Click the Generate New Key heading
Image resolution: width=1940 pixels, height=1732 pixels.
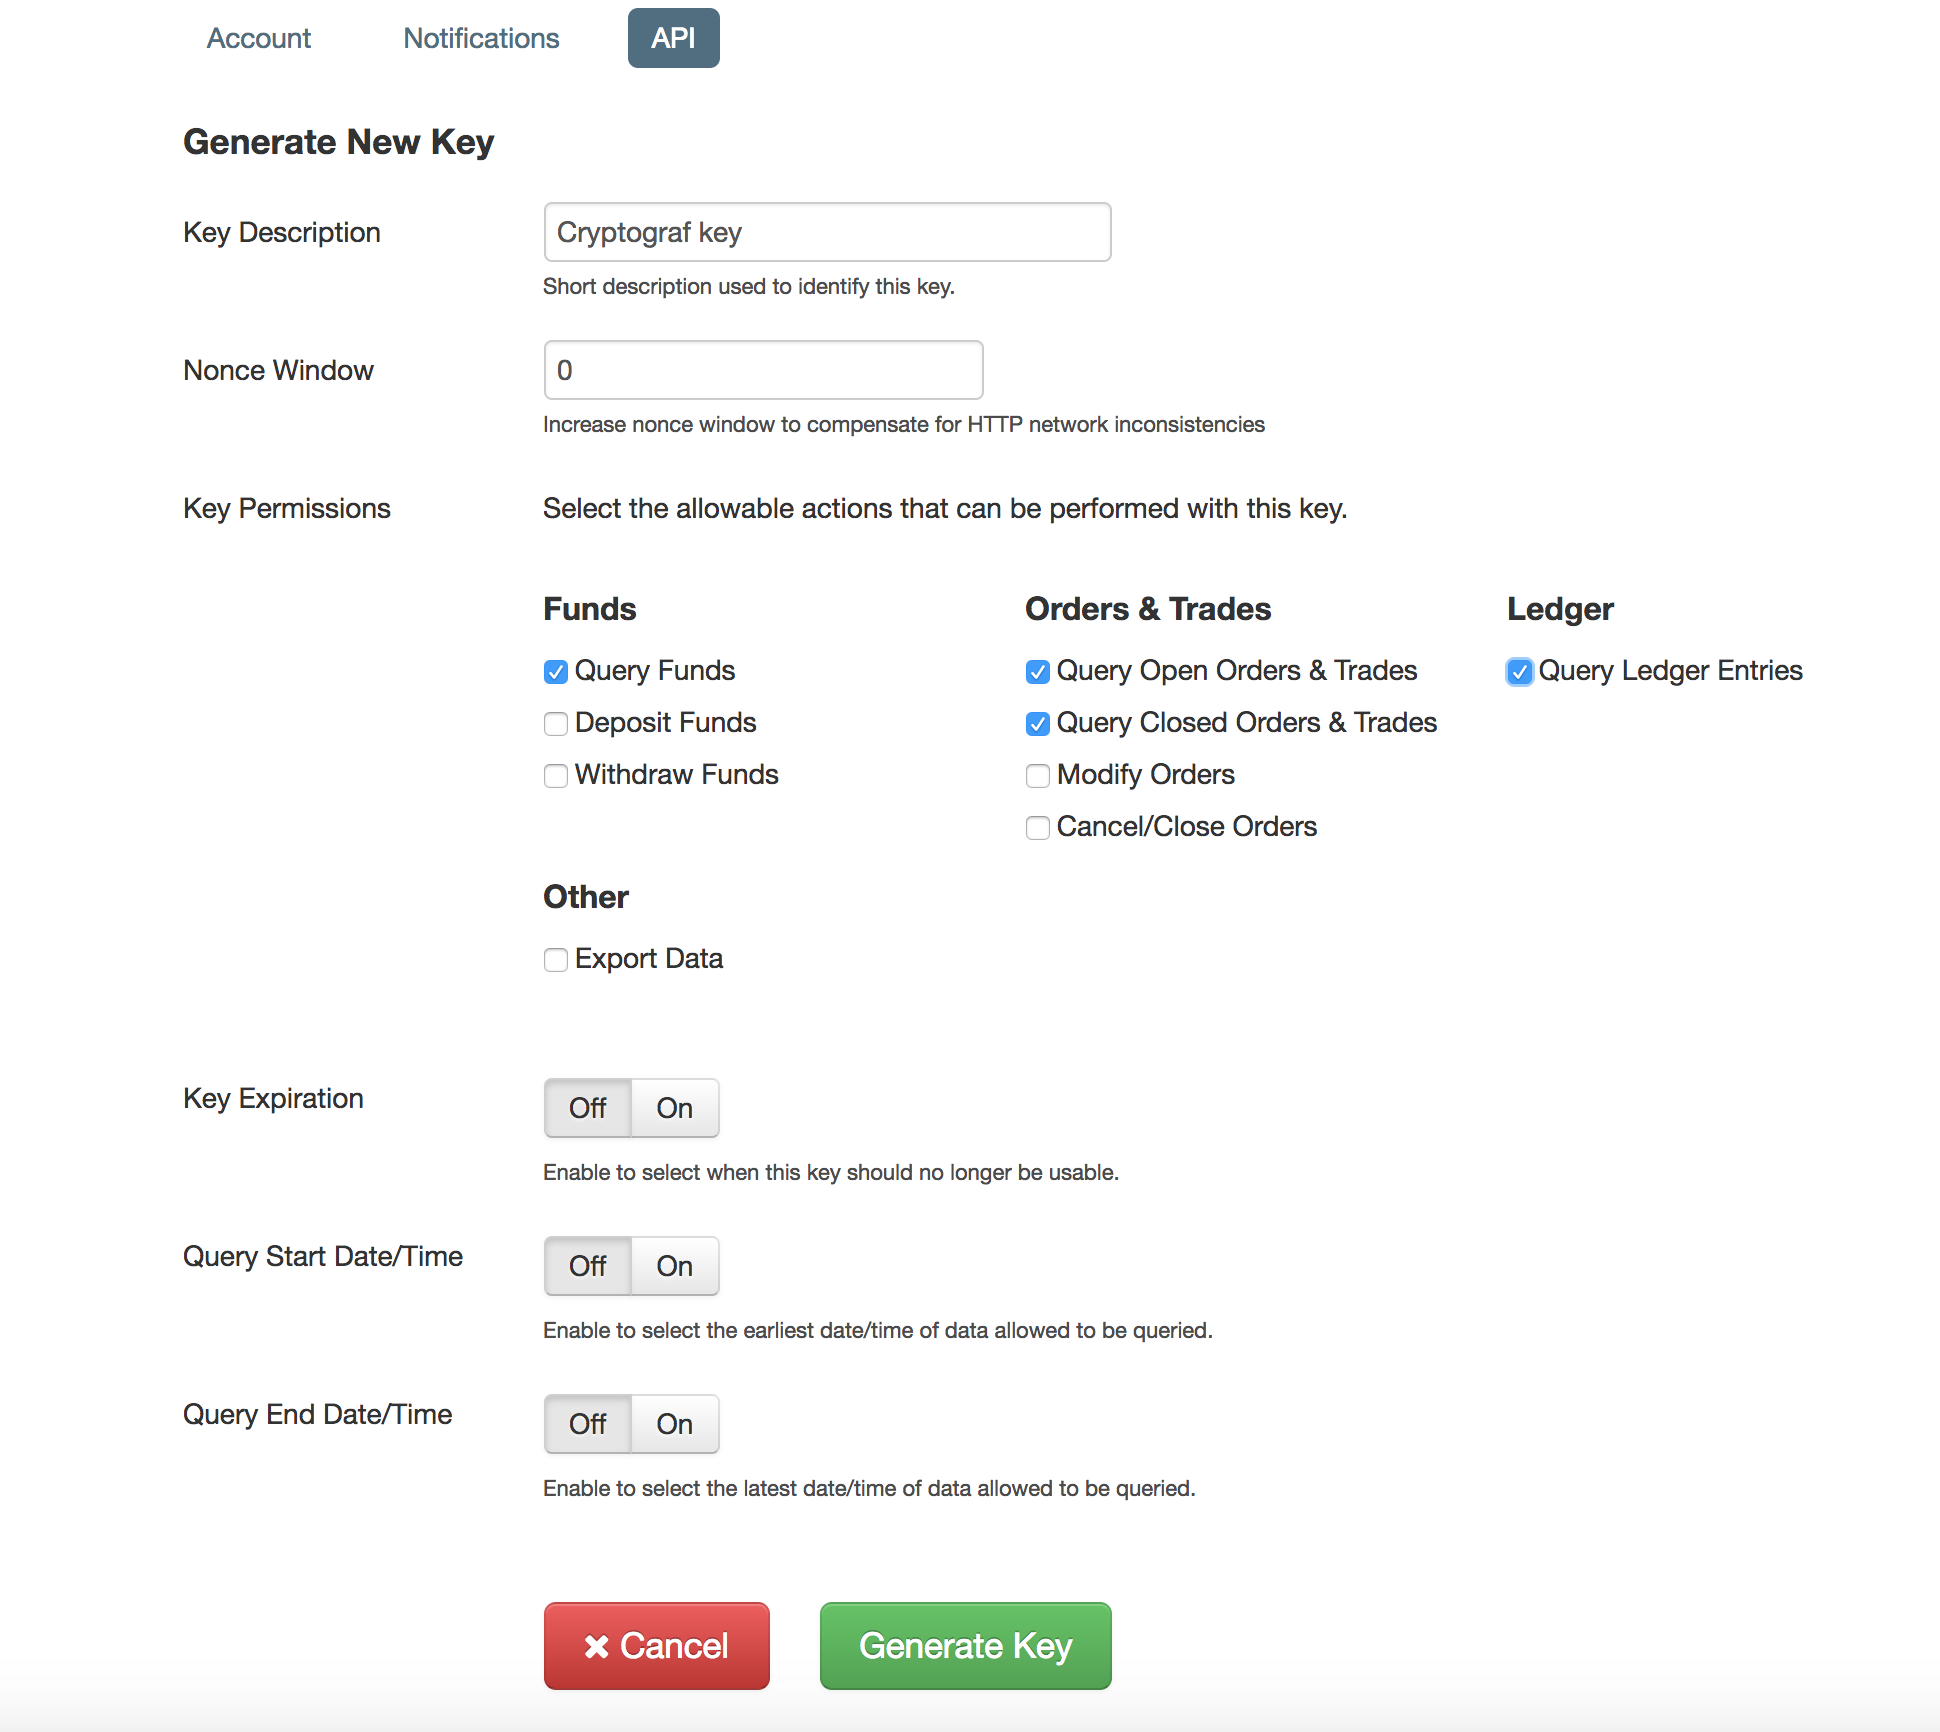click(339, 142)
